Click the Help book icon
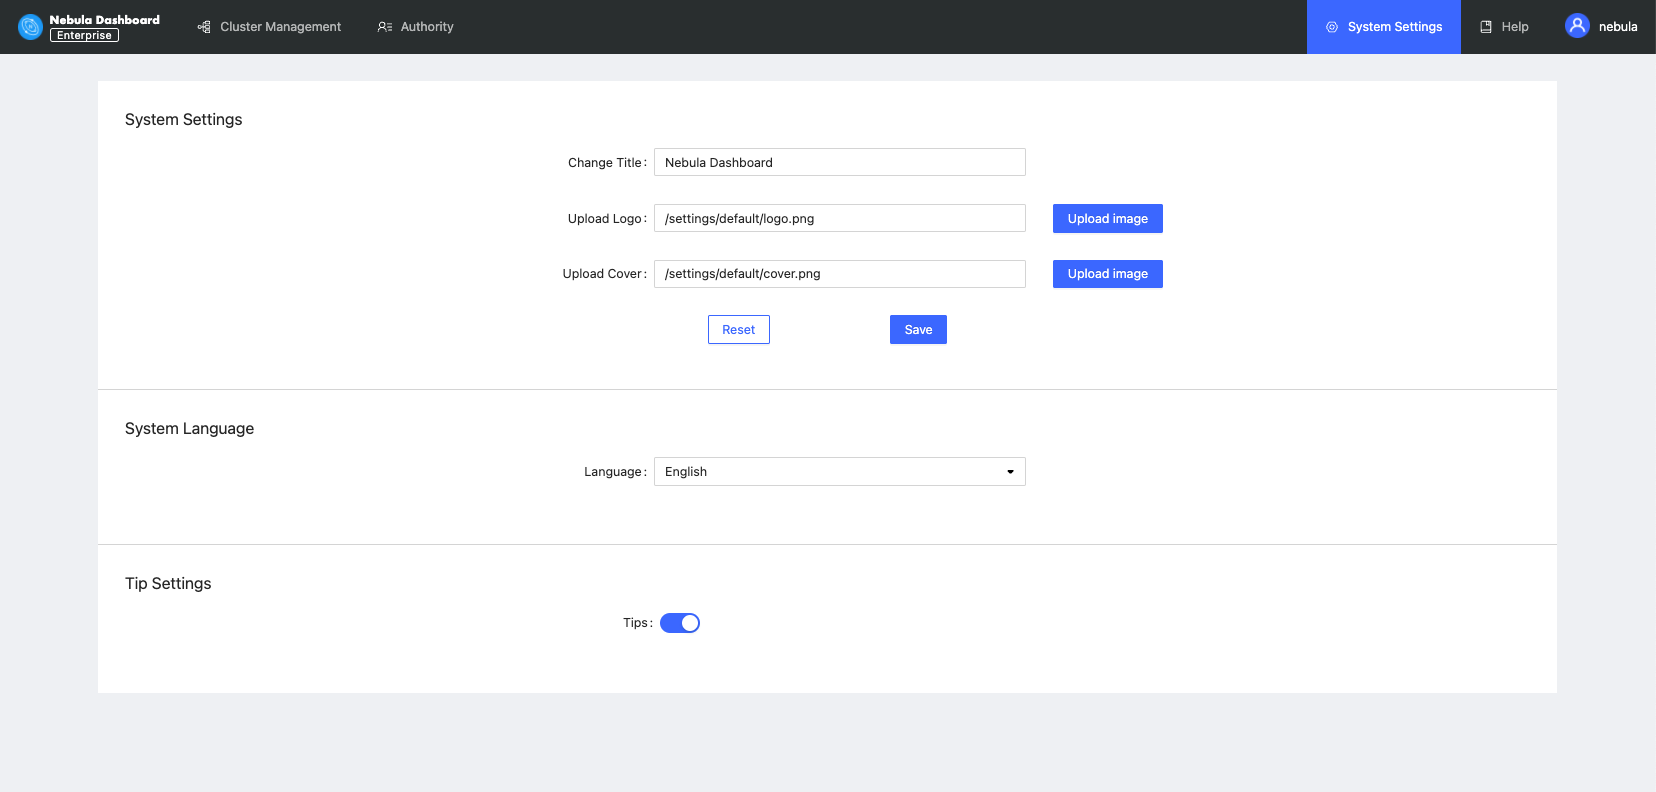Viewport: 1656px width, 792px height. (1486, 27)
